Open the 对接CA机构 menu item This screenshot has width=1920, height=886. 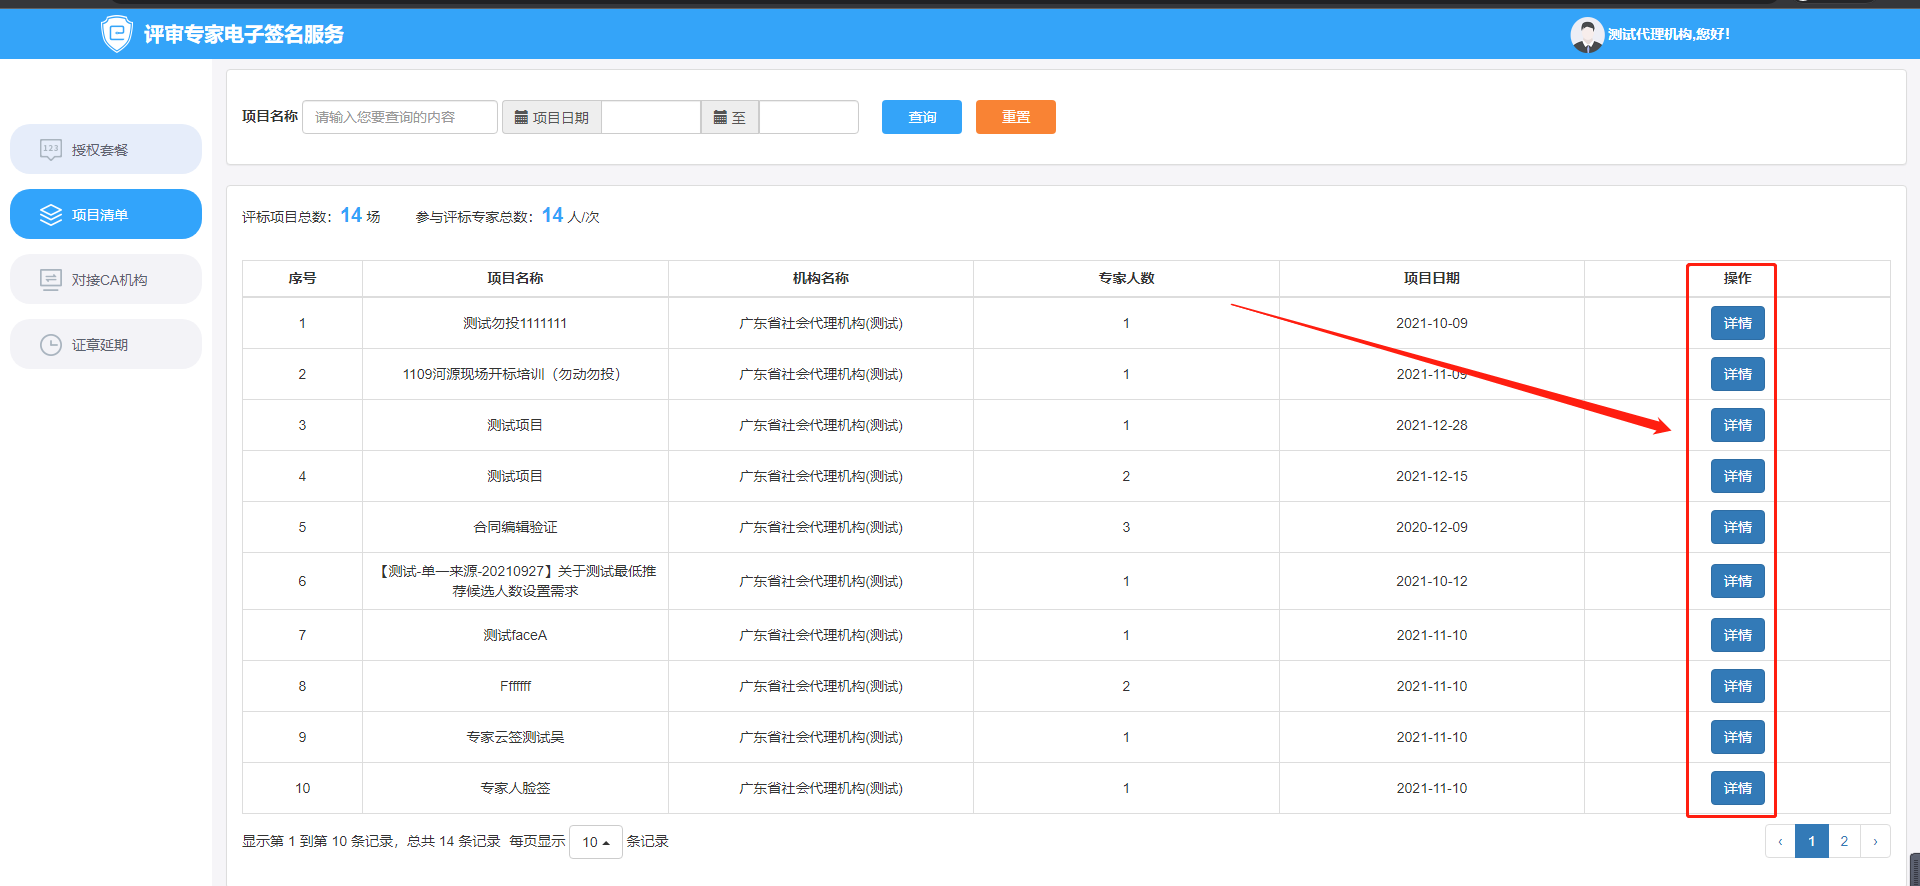pyautogui.click(x=106, y=279)
